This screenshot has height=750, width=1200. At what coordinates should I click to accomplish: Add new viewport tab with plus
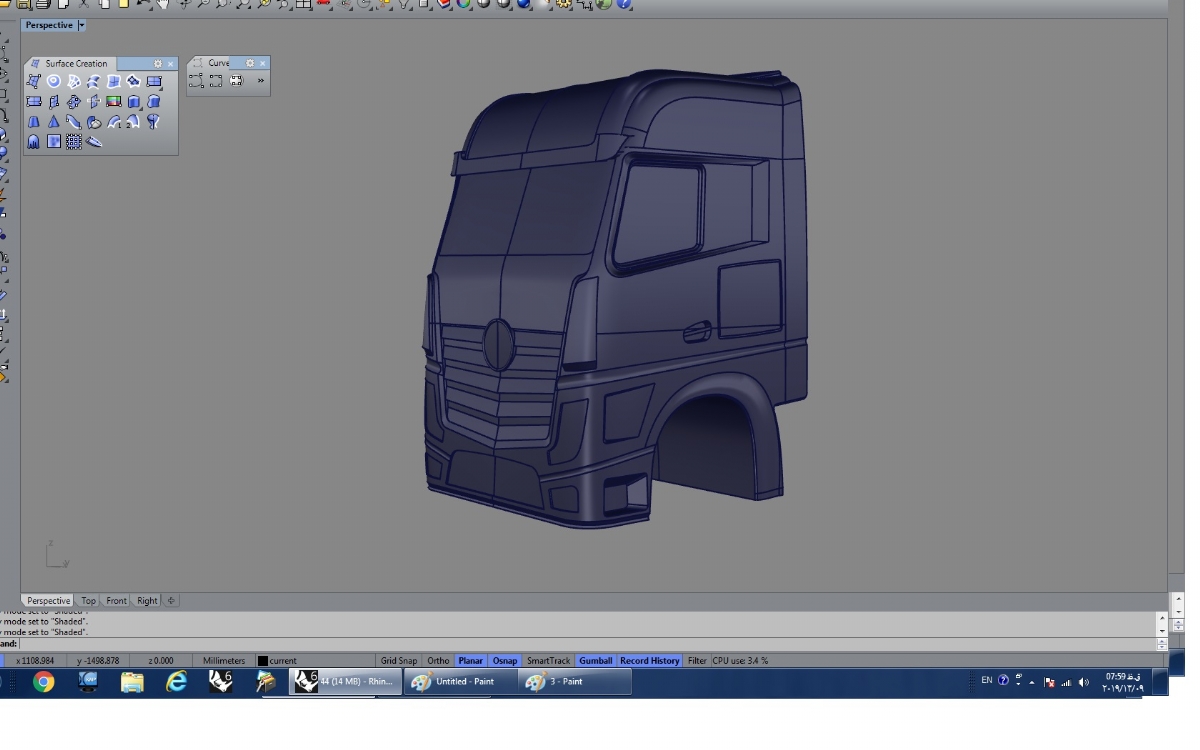click(171, 601)
